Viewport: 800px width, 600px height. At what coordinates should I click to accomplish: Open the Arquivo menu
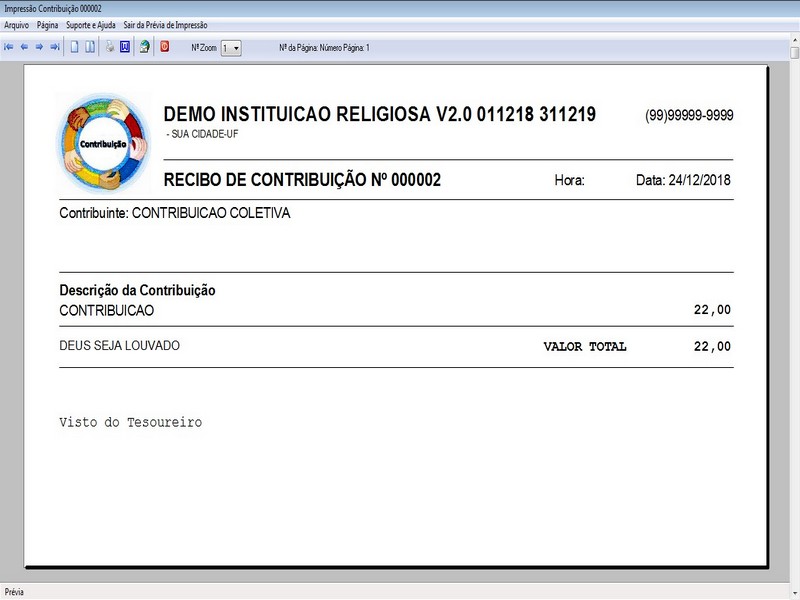[x=16, y=25]
